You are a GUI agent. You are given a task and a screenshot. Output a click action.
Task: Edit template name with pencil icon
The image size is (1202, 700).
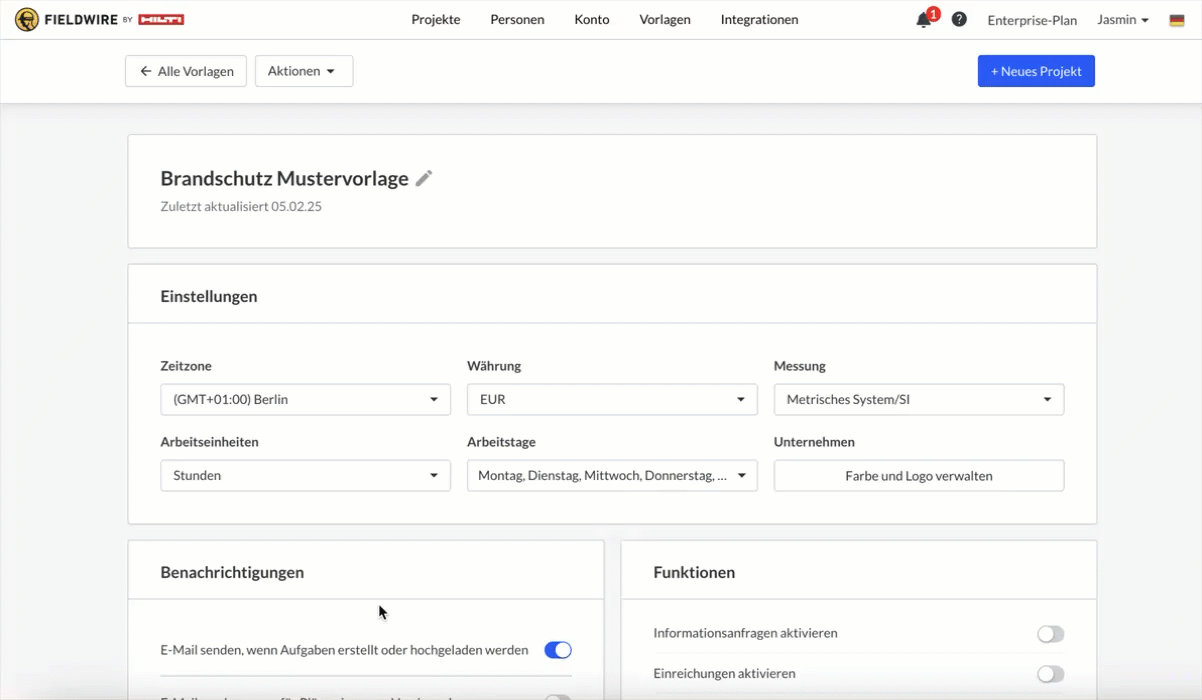point(424,178)
